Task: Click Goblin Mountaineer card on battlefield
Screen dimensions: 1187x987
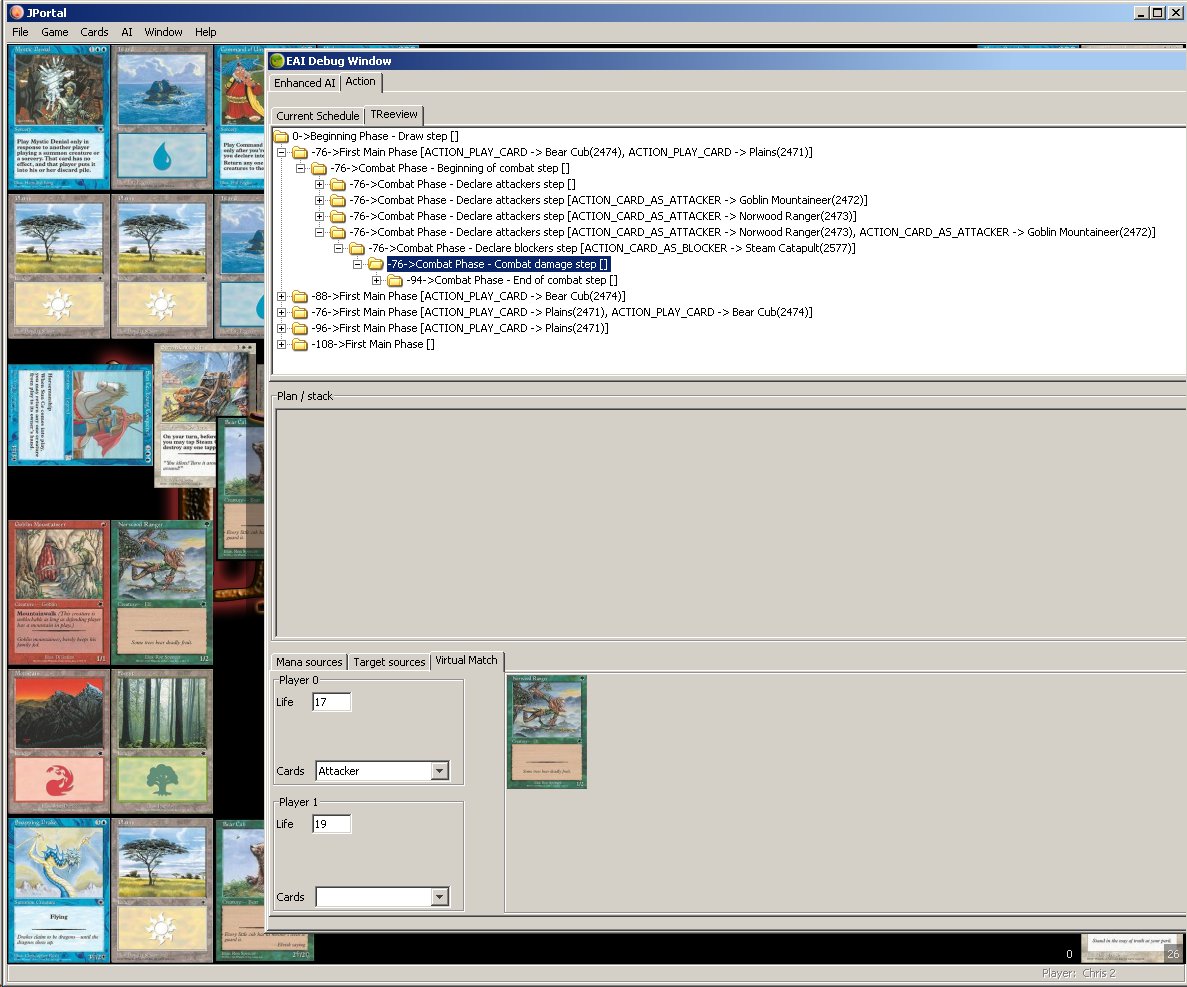Action: tap(59, 592)
